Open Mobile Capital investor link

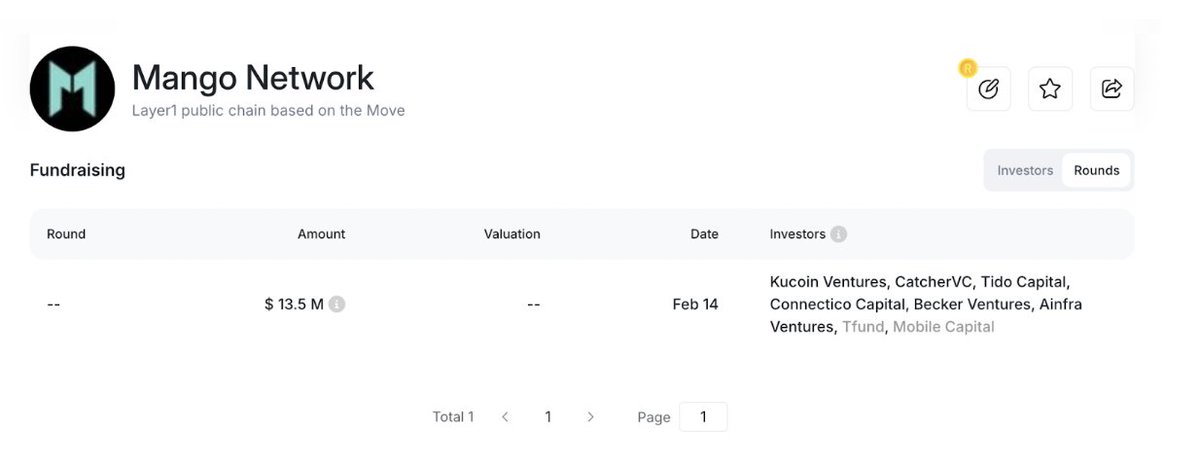click(x=943, y=327)
